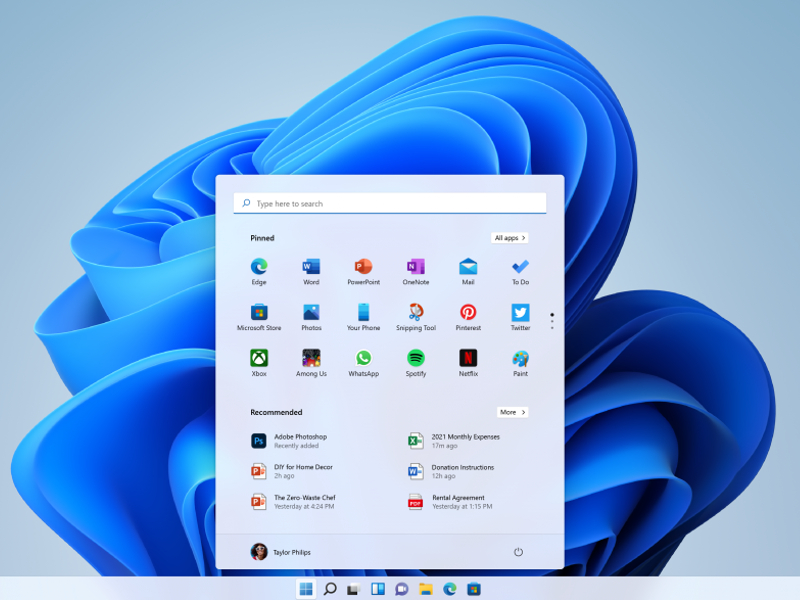Open the Mail app
The height and width of the screenshot is (600, 800).
point(468,271)
